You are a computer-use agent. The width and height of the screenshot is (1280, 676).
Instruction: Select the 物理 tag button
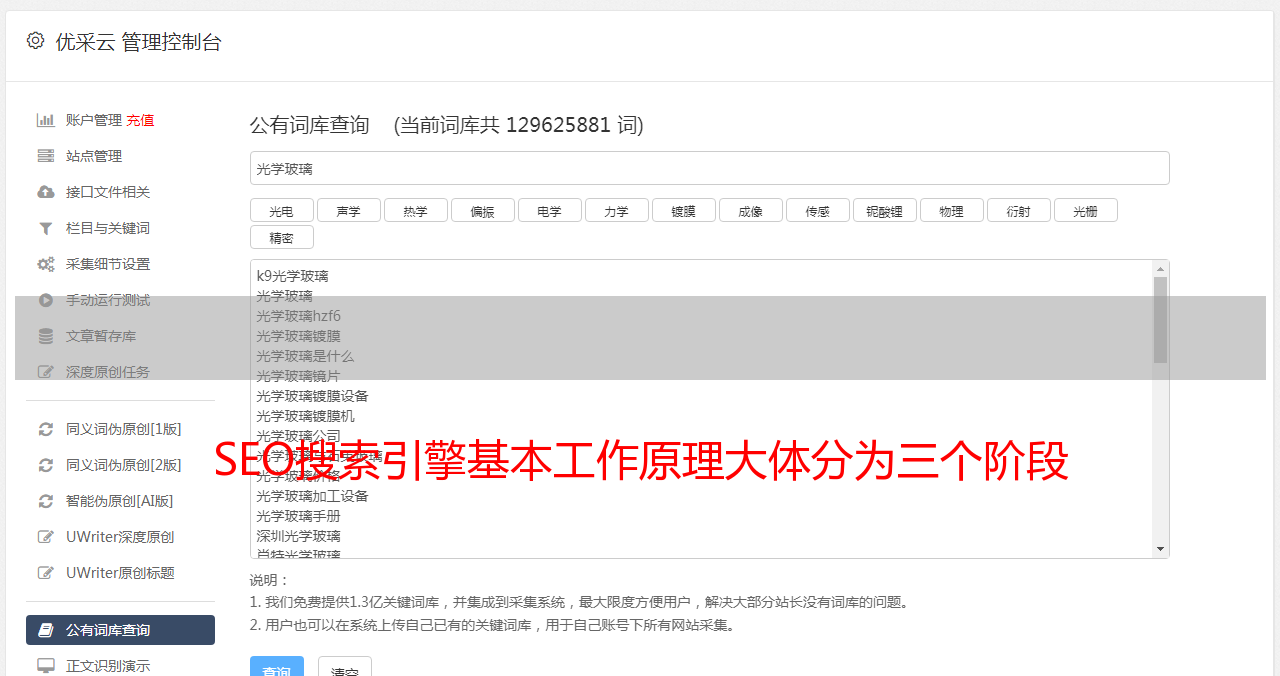(951, 211)
